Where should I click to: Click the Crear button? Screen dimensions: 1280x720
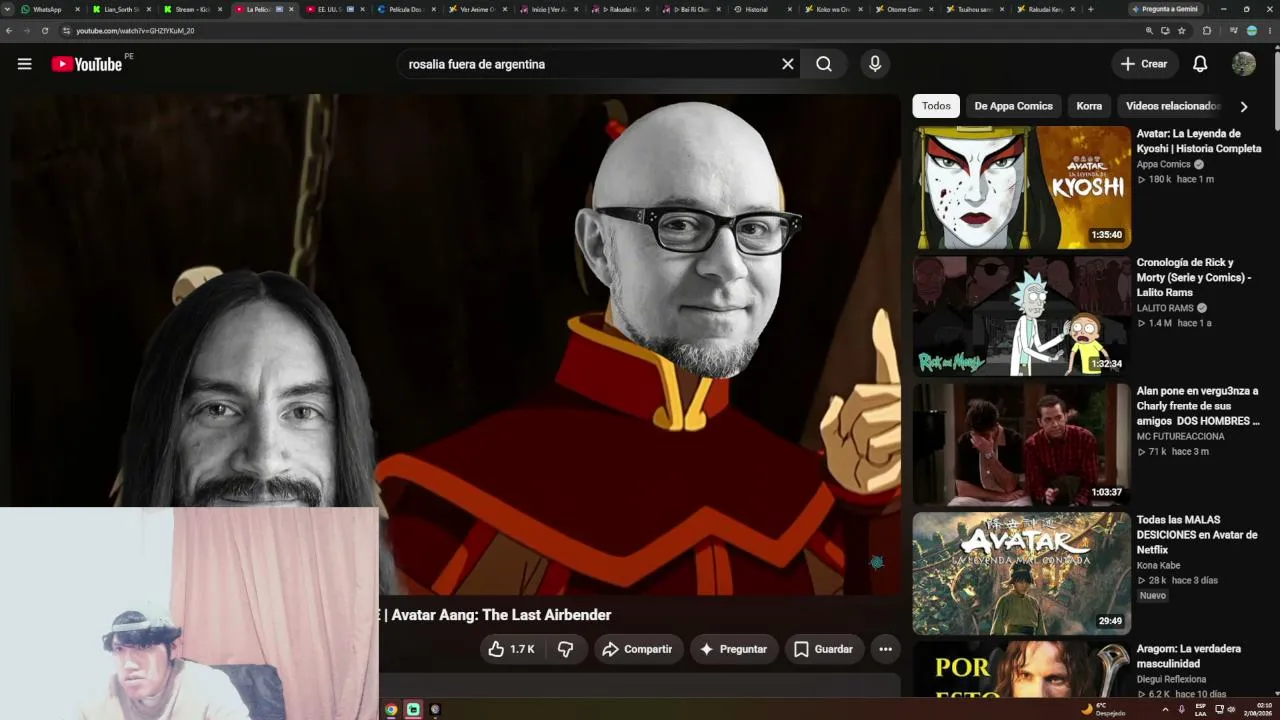point(1144,64)
